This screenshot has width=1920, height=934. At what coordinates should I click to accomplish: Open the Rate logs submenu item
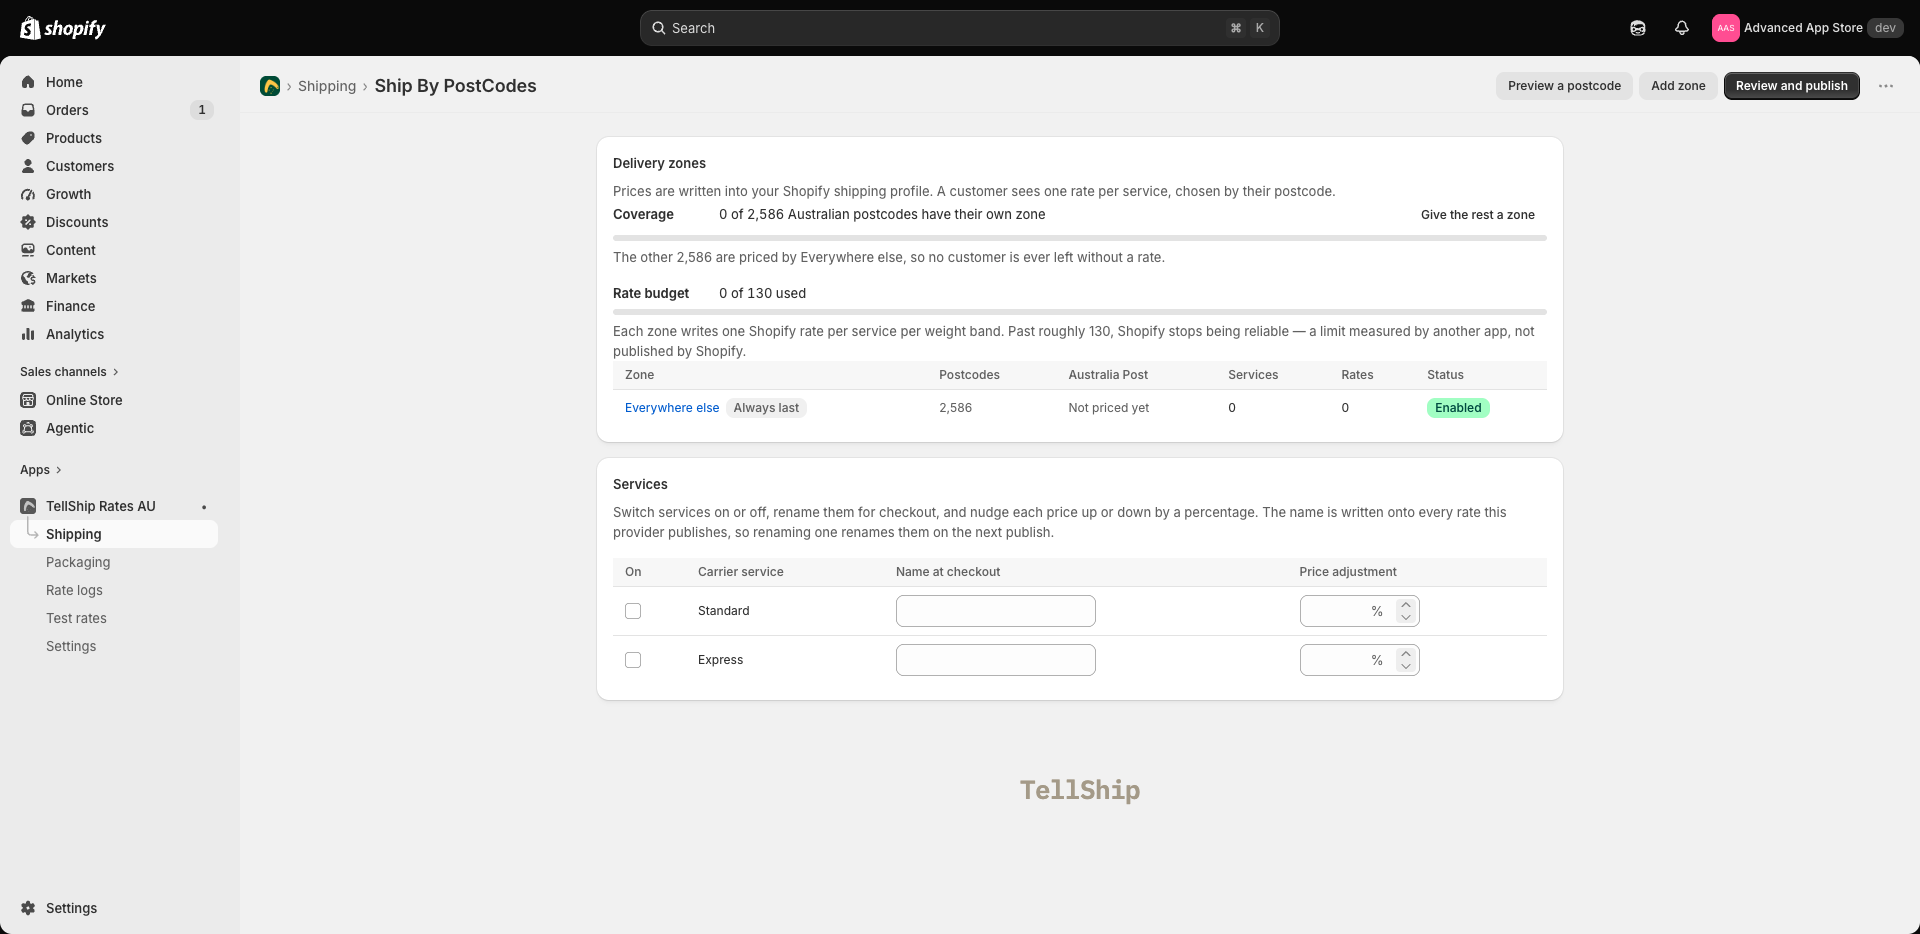coord(74,590)
